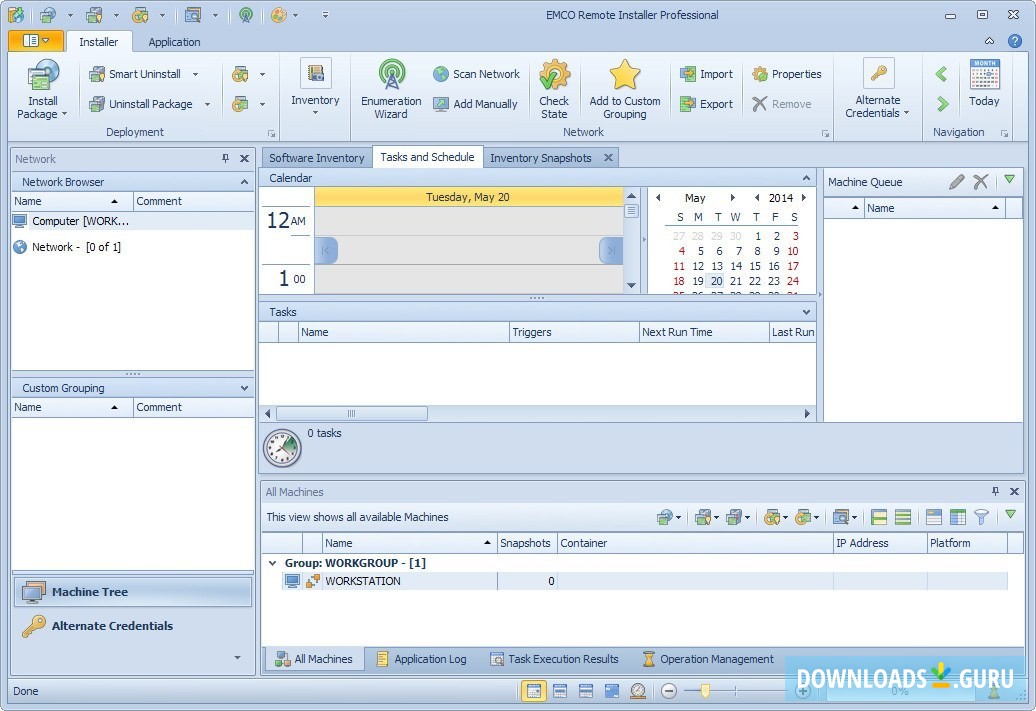Viewport: 1036px width, 711px height.
Task: Go to the previous month in calendar
Action: [658, 198]
